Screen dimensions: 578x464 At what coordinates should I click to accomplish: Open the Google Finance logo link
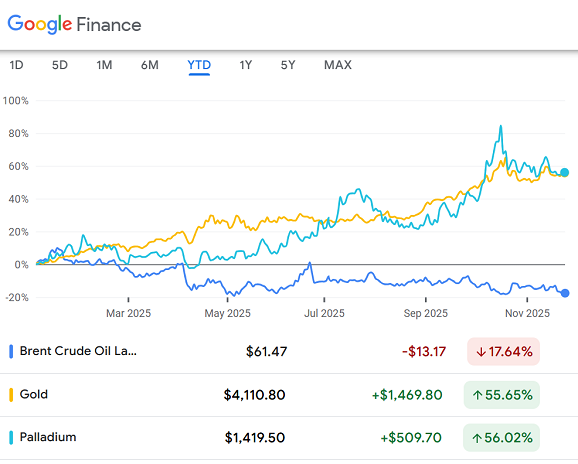74,25
